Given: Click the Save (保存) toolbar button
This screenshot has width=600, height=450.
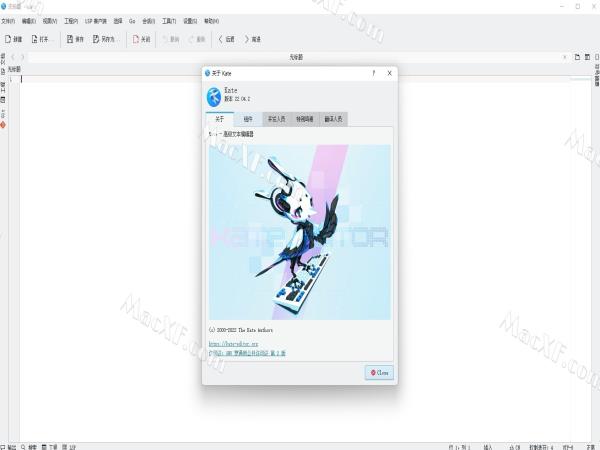Looking at the screenshot, I should click(75, 39).
